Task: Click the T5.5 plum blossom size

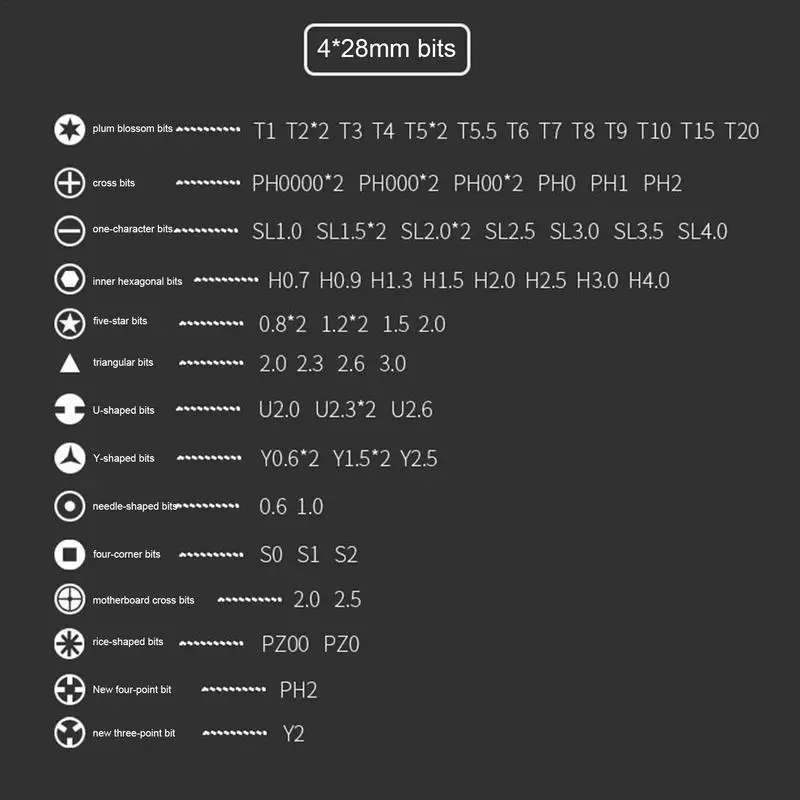Action: [477, 131]
